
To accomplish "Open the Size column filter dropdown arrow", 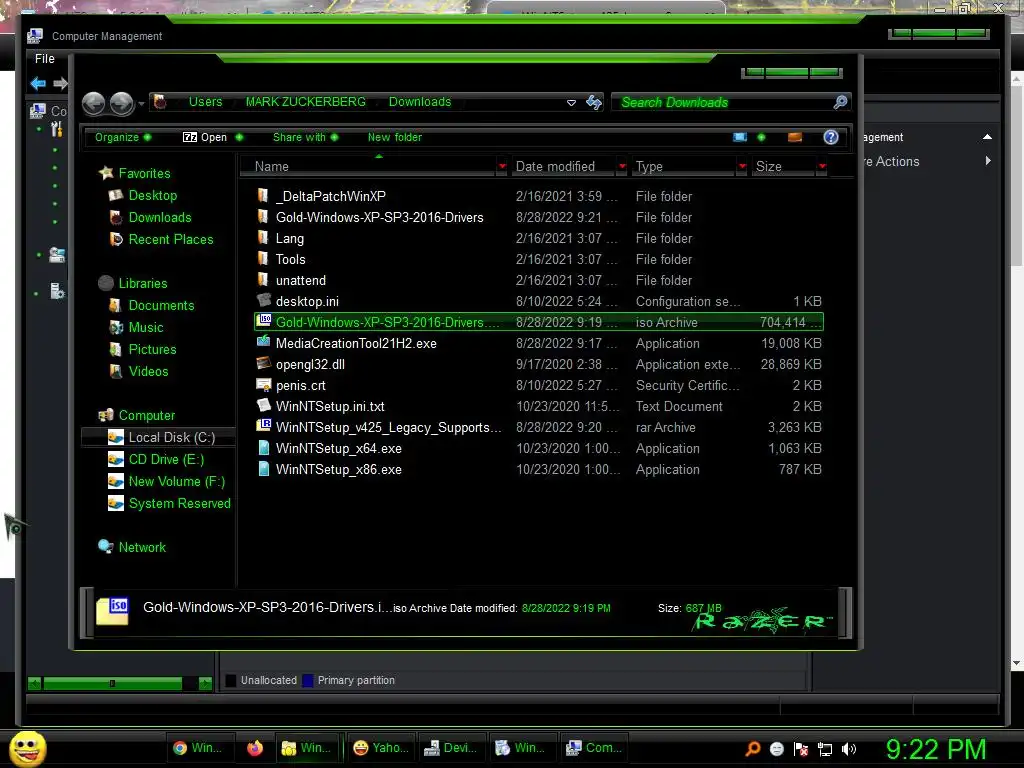I will [x=822, y=167].
